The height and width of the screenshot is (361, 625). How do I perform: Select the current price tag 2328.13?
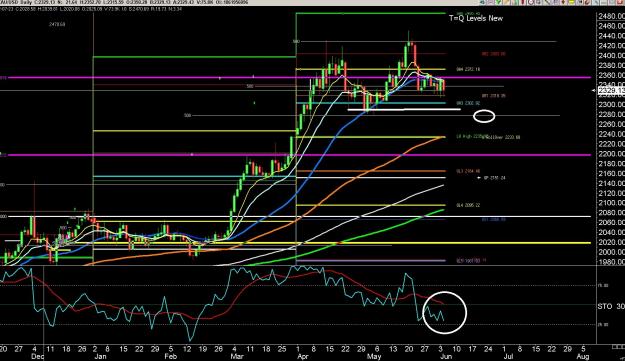click(x=611, y=91)
